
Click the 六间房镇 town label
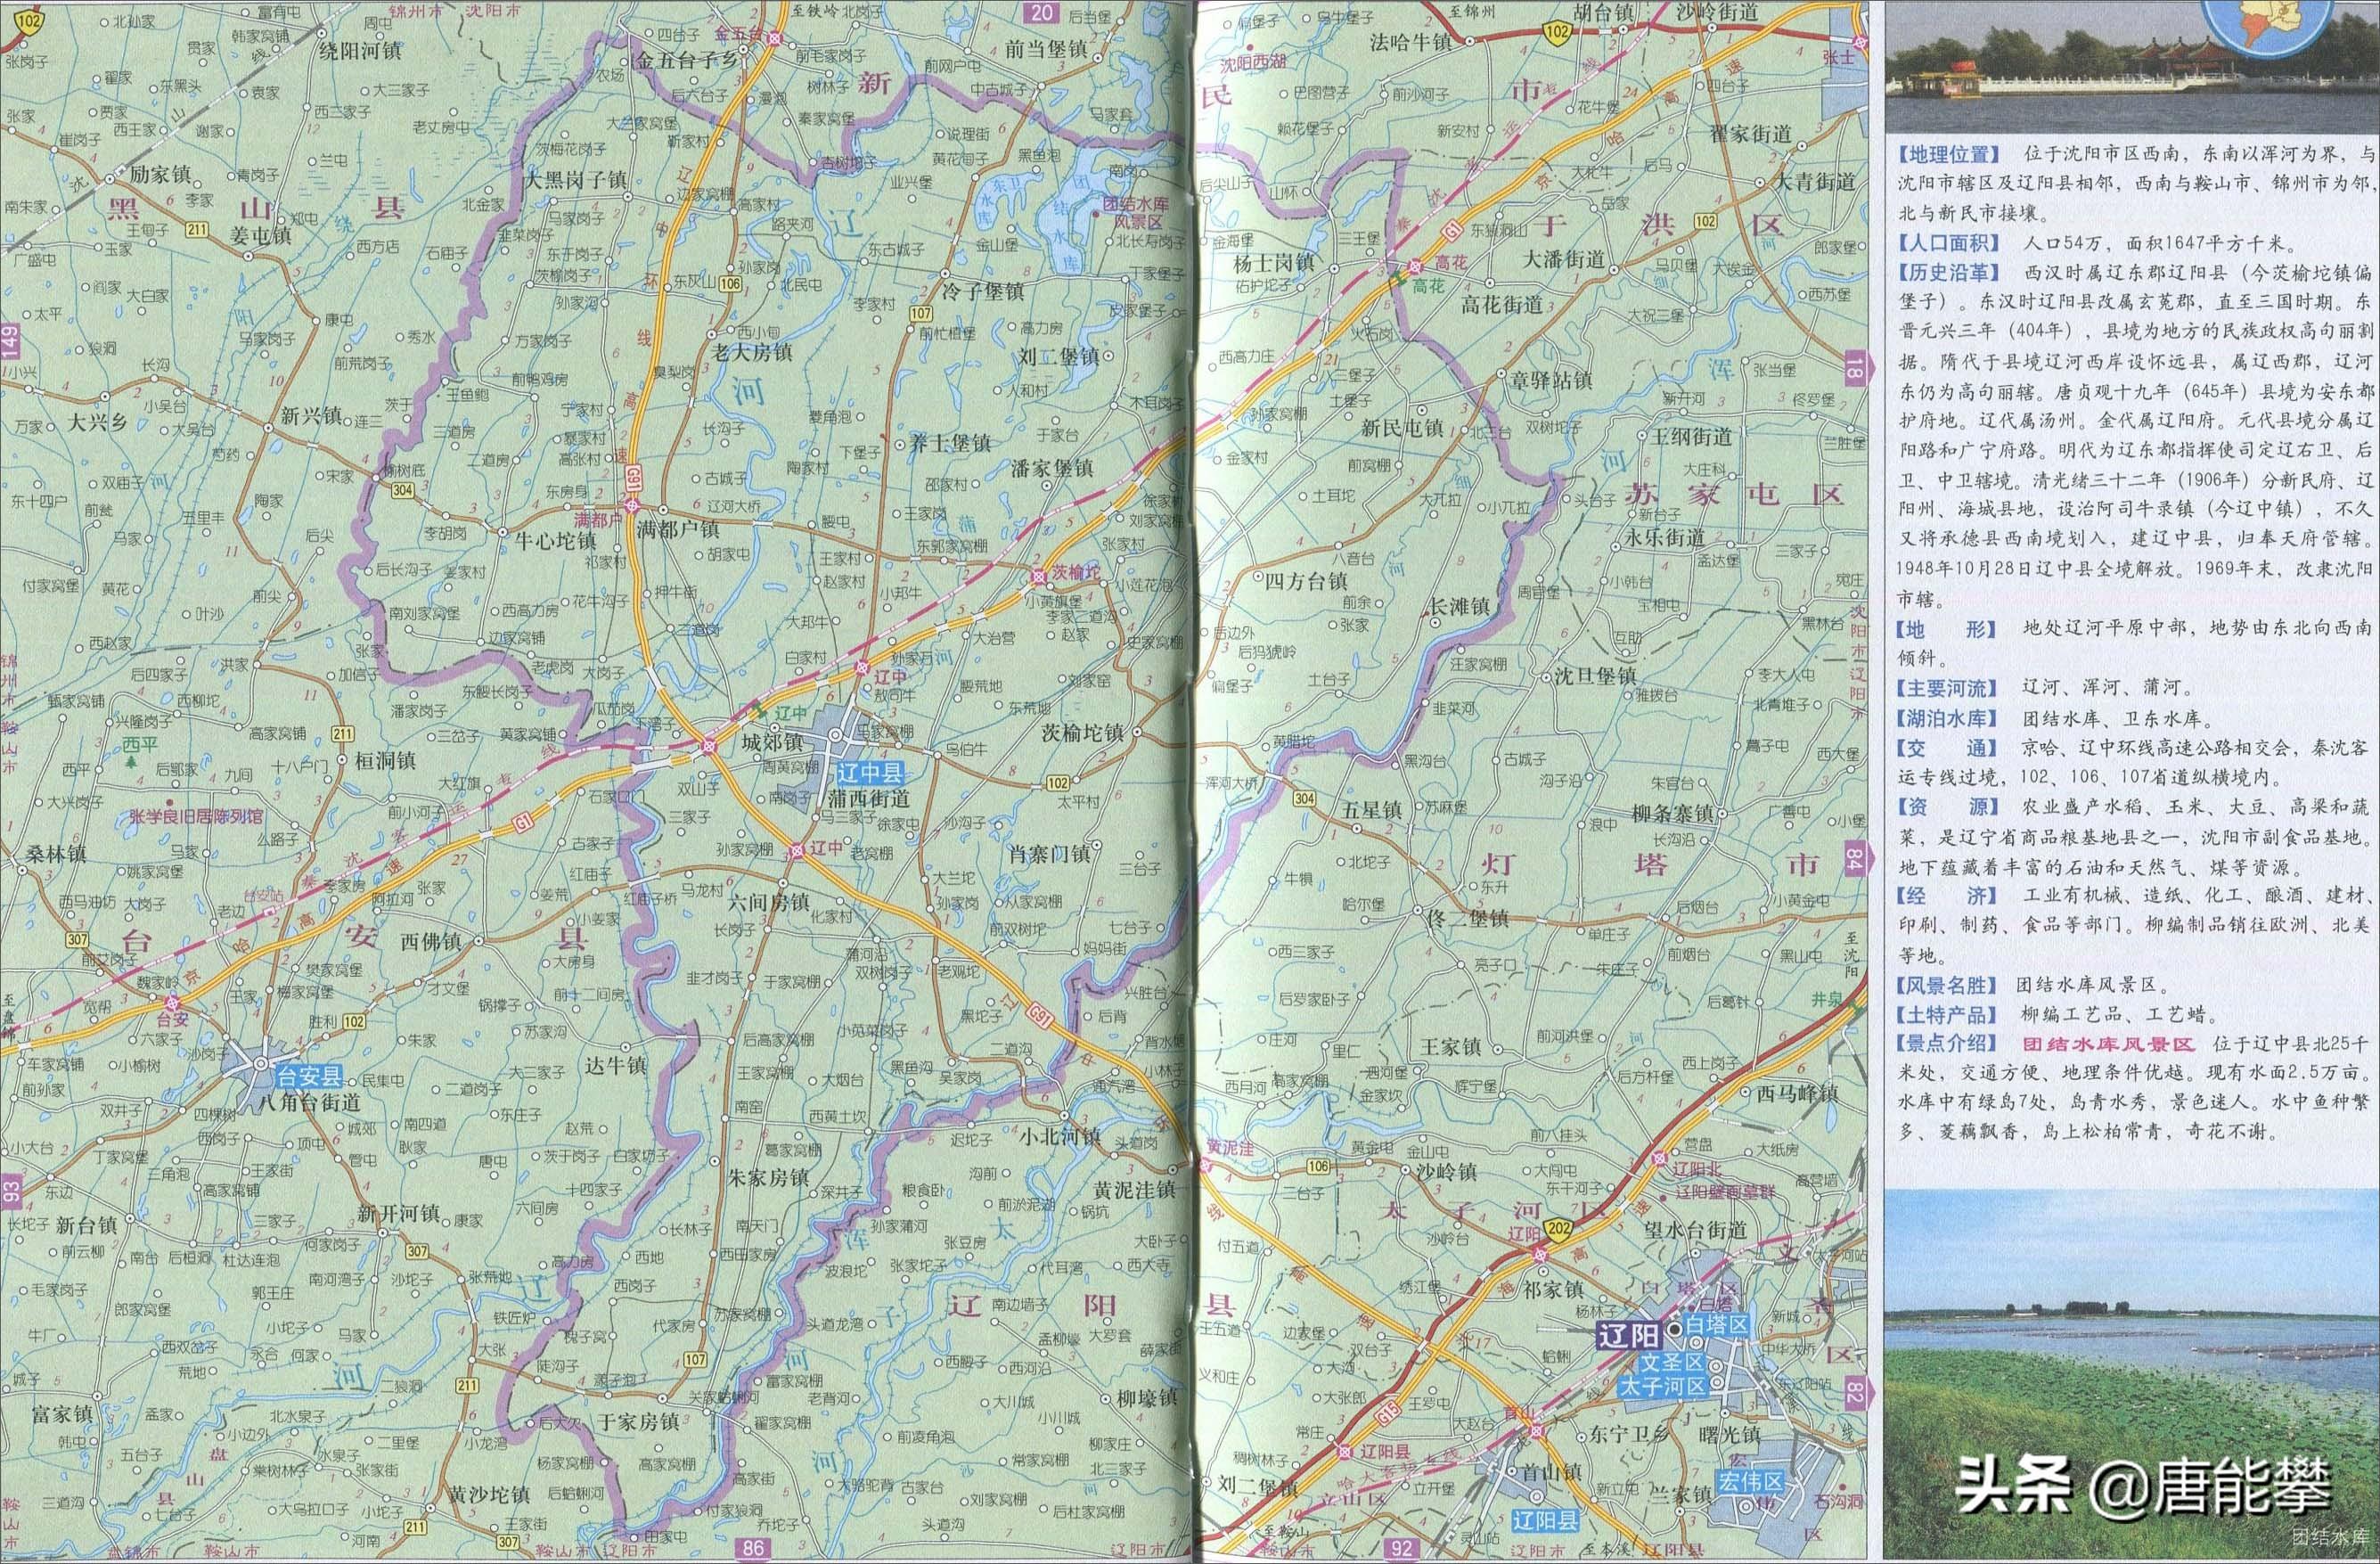click(768, 902)
